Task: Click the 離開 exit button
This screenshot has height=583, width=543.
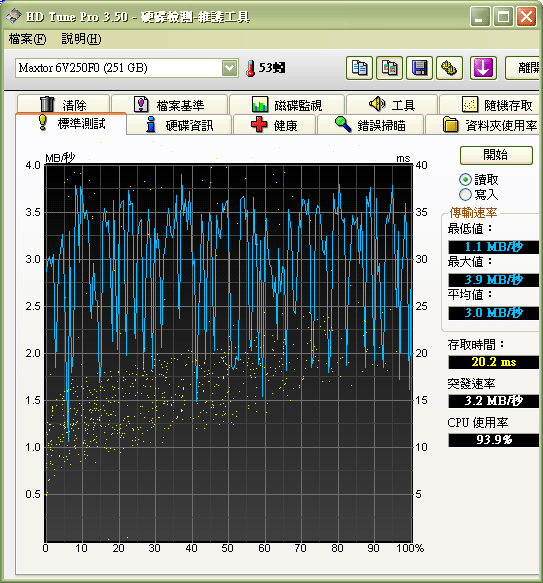Action: tap(522, 68)
